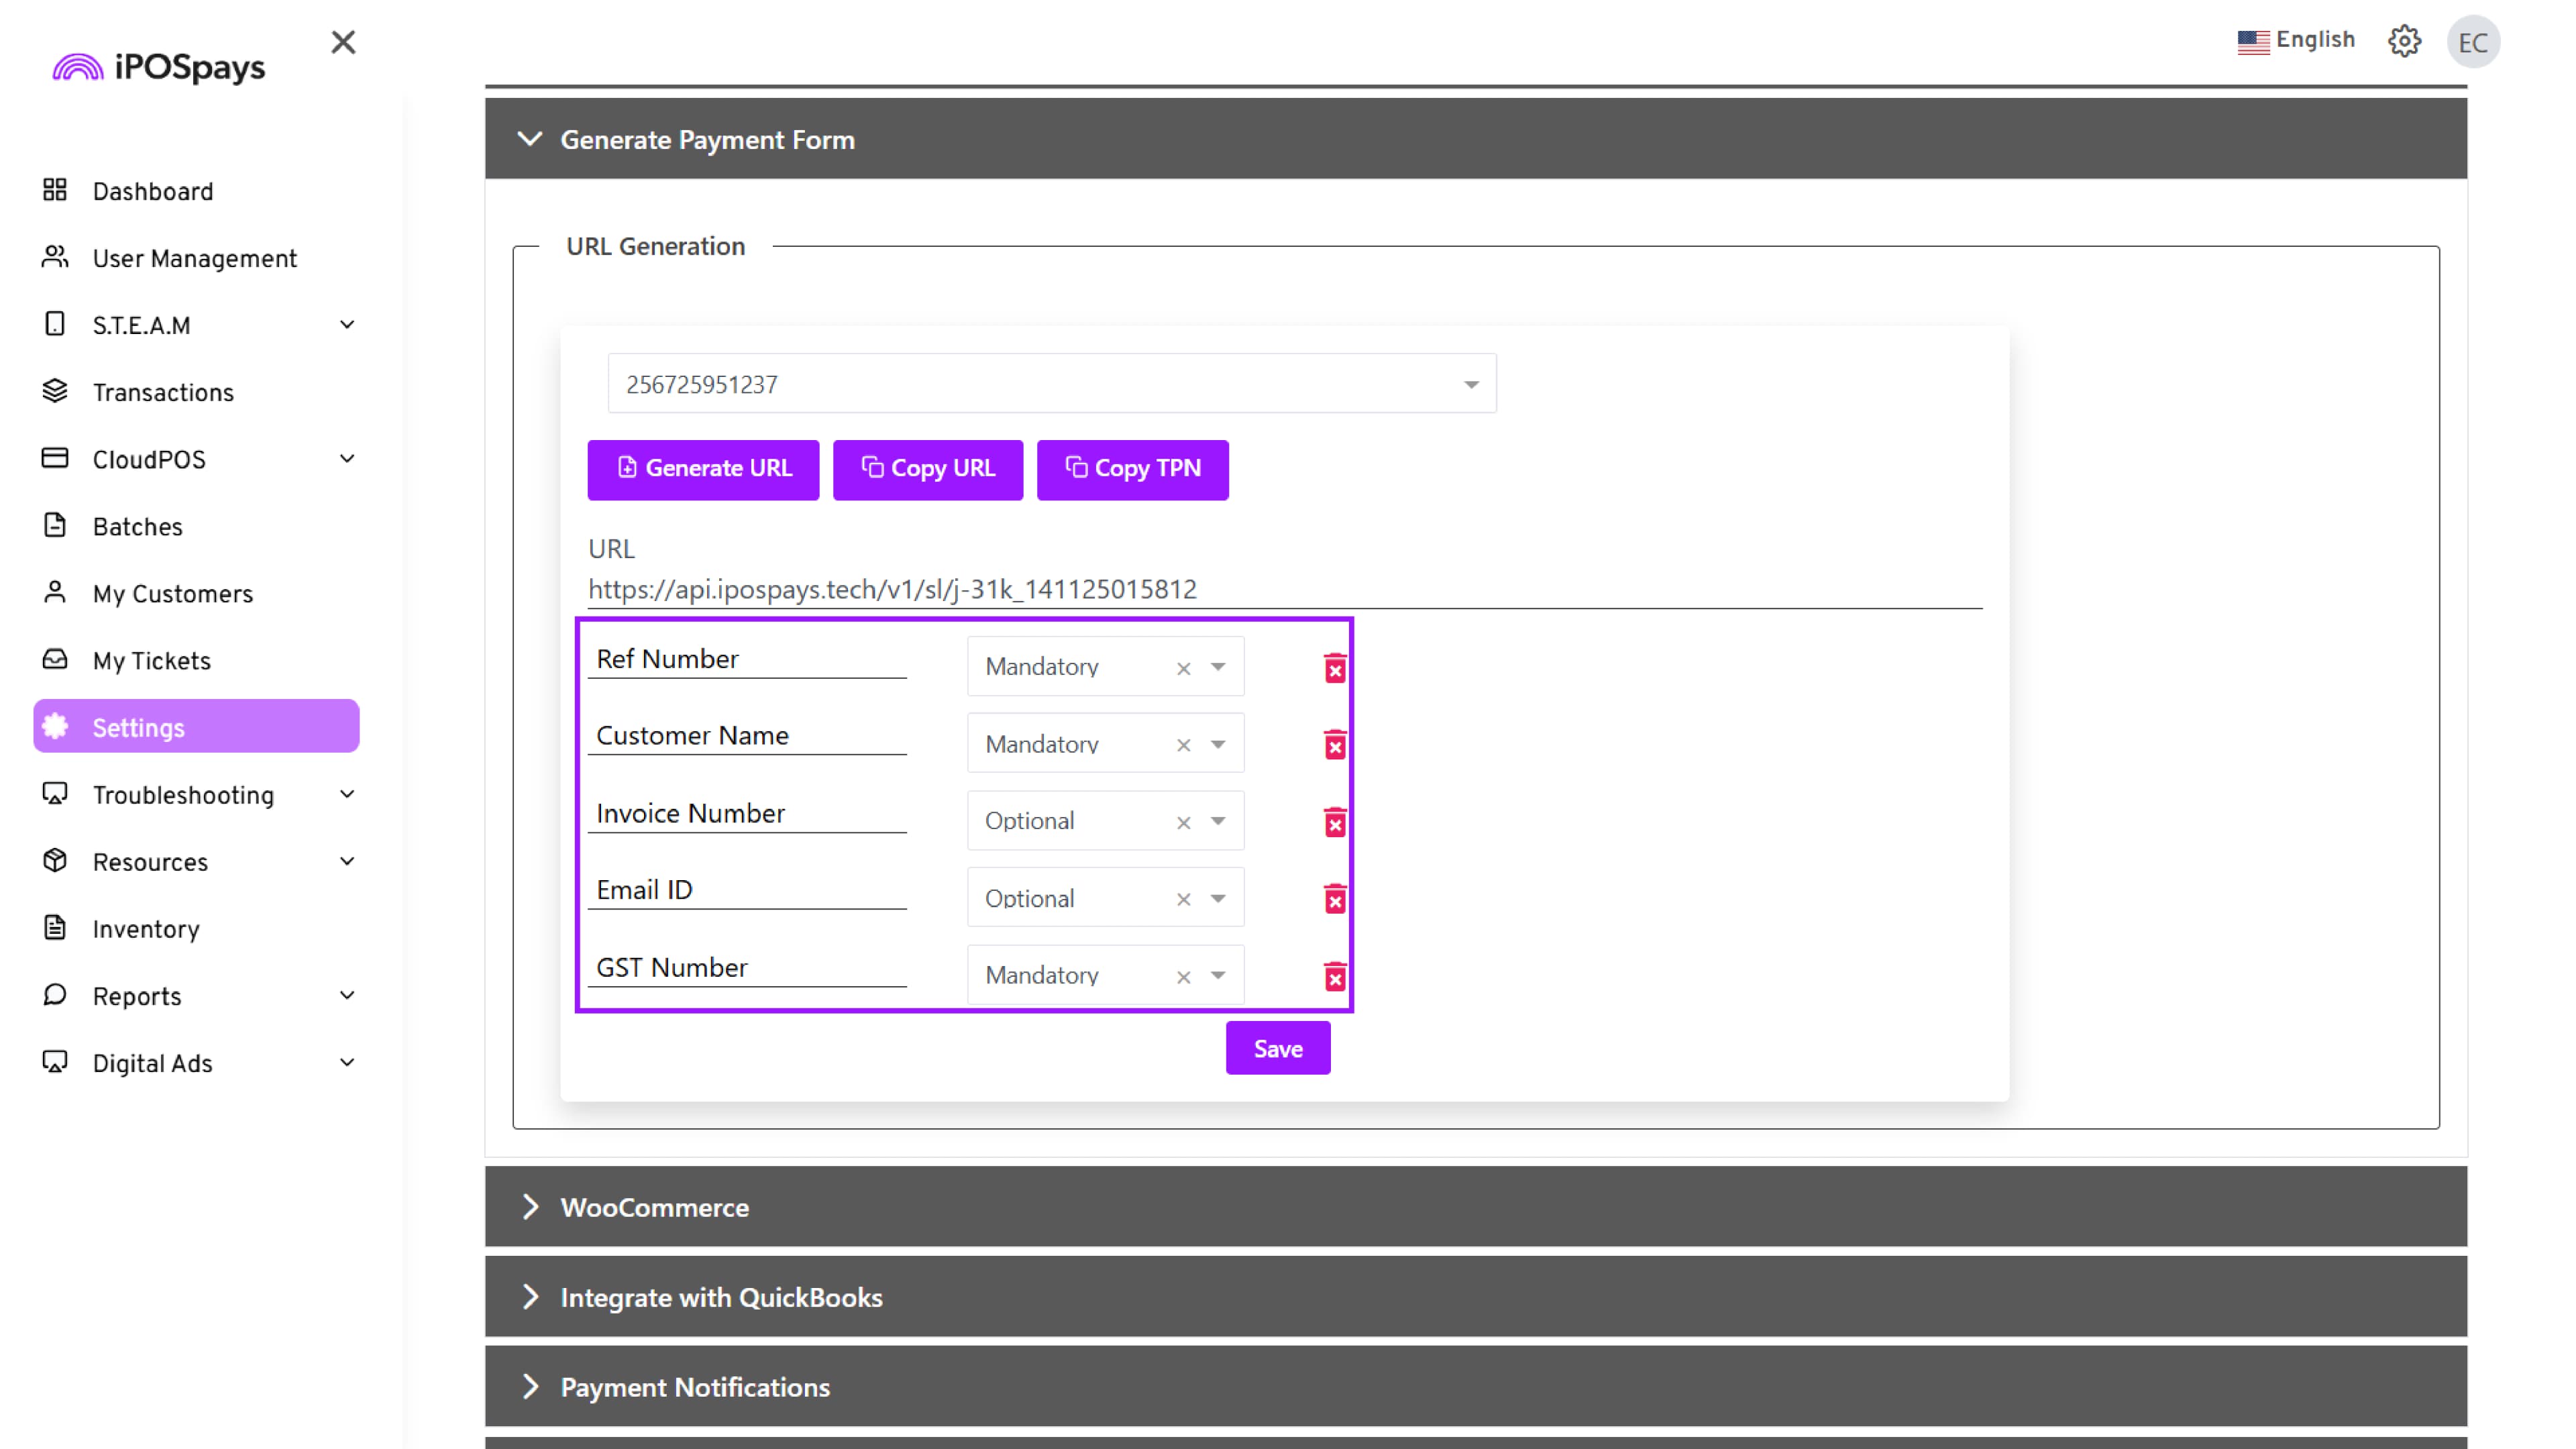
Task: Open the TPN 256725951237 dropdown
Action: click(x=1470, y=385)
